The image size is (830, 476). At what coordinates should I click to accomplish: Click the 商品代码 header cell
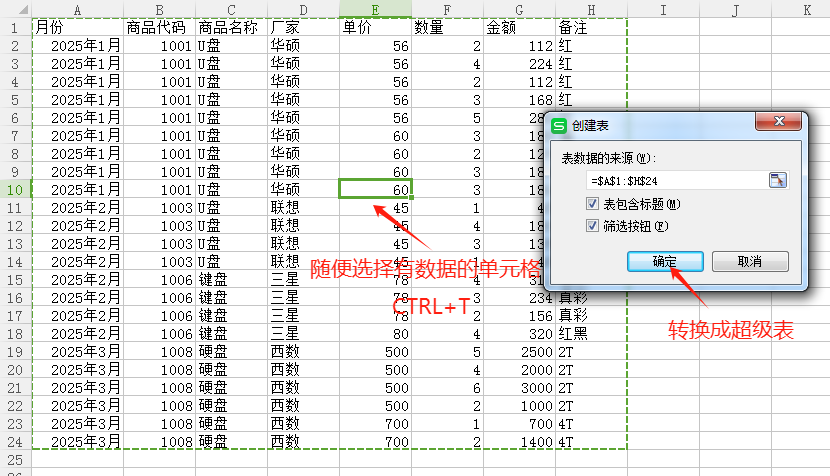point(159,28)
